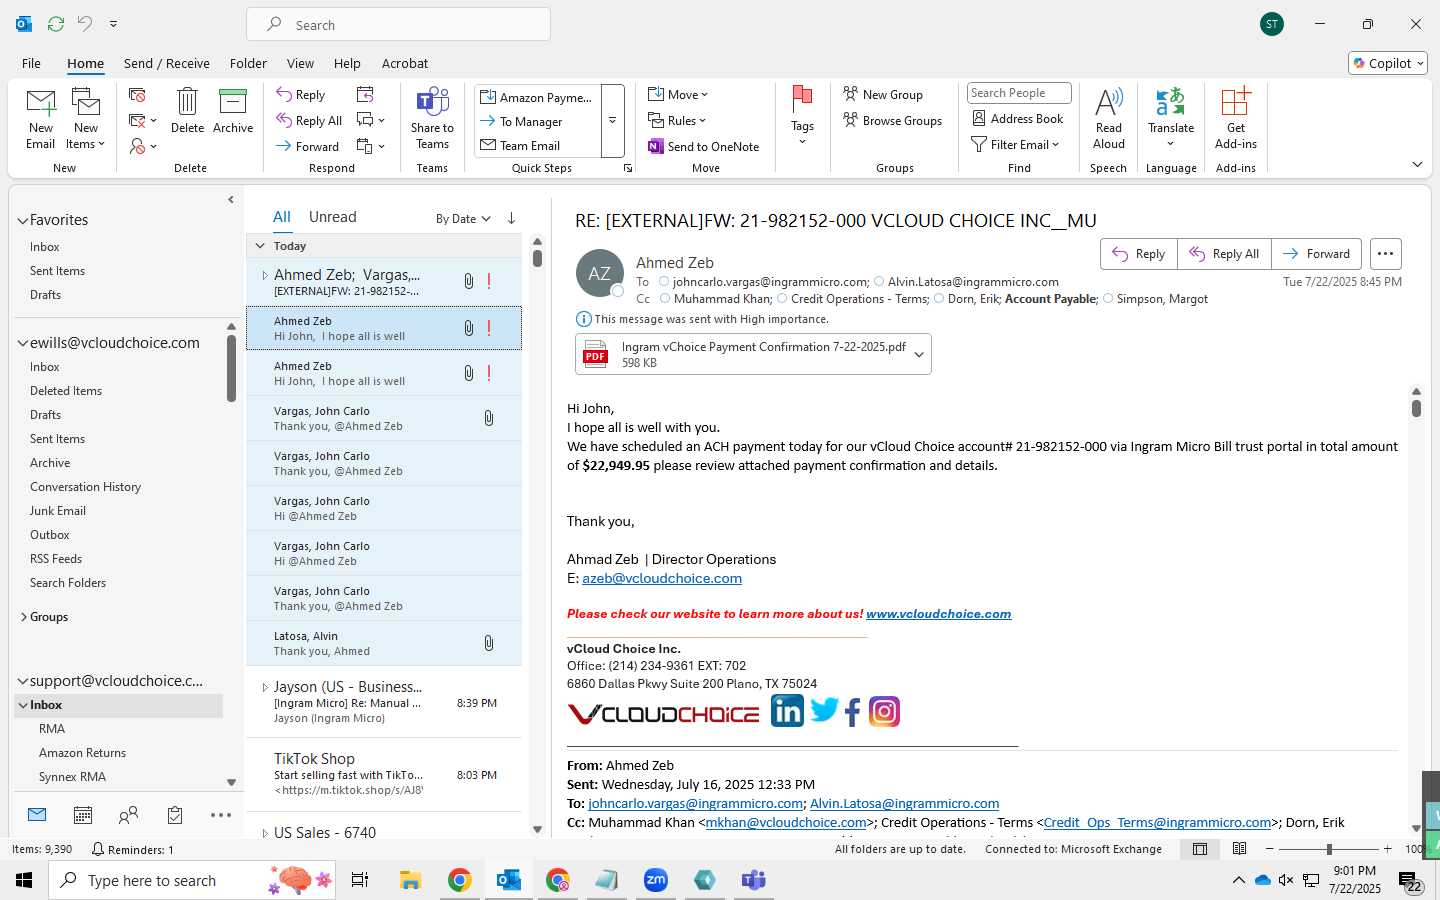
Task: Open the Acrobat tab
Action: 405,63
